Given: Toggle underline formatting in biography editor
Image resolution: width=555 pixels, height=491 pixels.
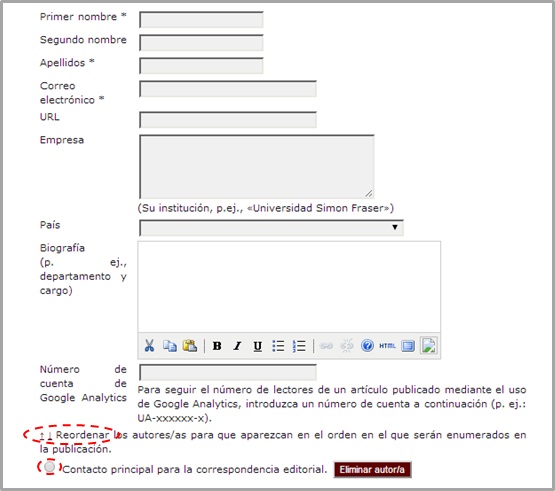Looking at the screenshot, I should click(x=258, y=346).
